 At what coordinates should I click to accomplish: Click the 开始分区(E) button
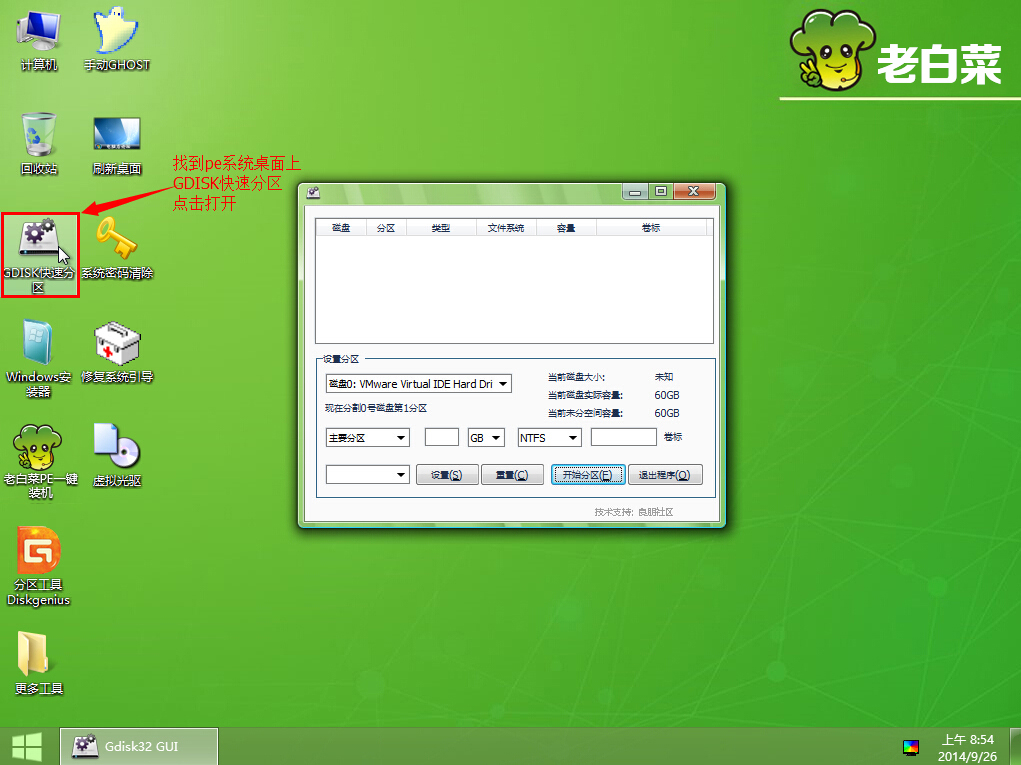click(x=588, y=475)
